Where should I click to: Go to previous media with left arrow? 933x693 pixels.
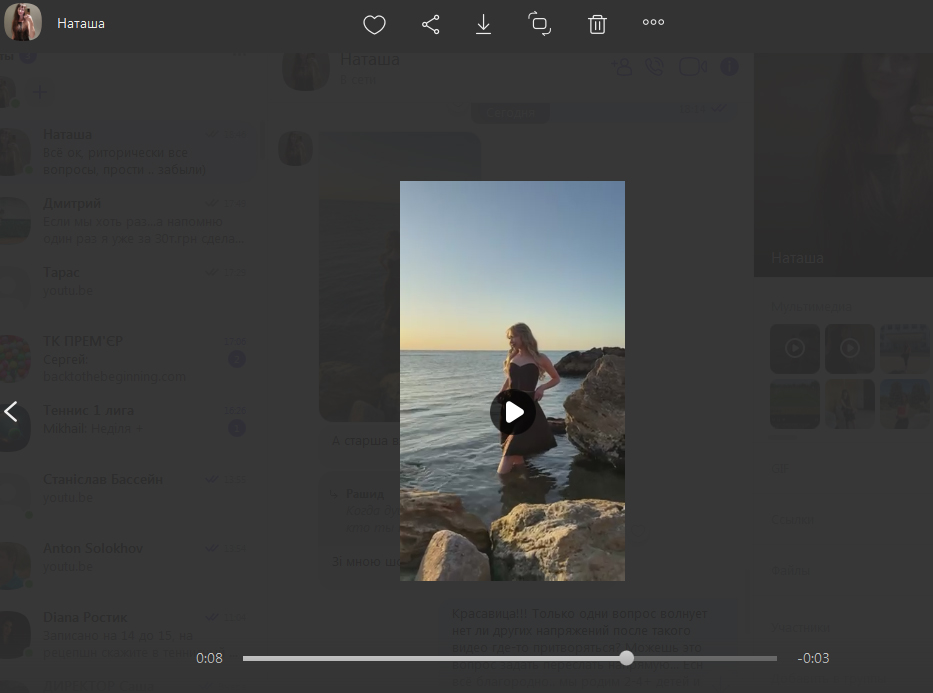11,411
